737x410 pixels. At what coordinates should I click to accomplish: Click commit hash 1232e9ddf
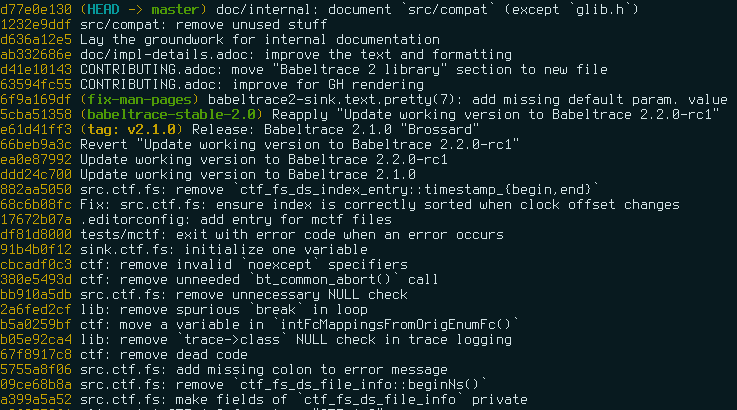point(36,24)
